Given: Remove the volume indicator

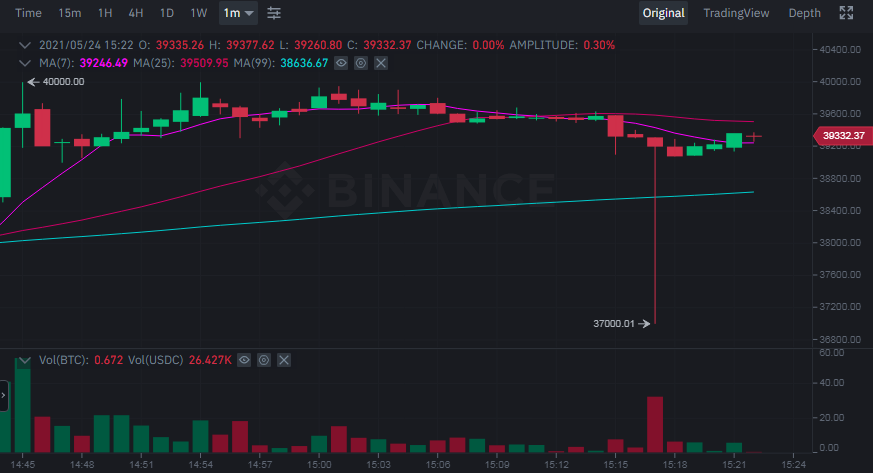Looking at the screenshot, I should pos(284,360).
